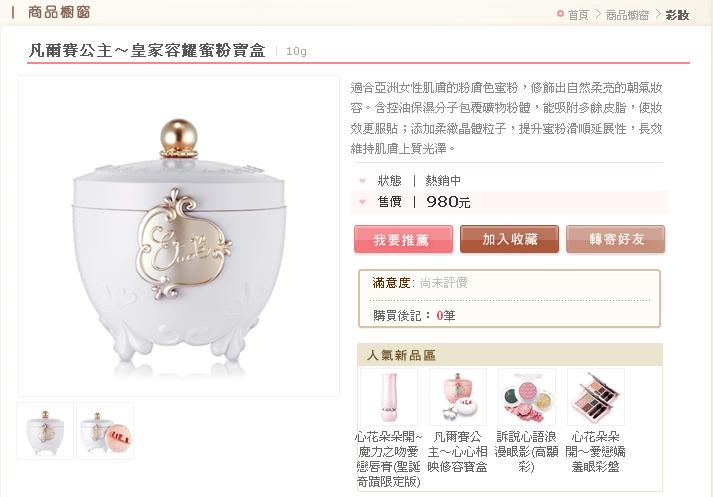
Task: Click the 我要推薦 button
Action: click(403, 239)
